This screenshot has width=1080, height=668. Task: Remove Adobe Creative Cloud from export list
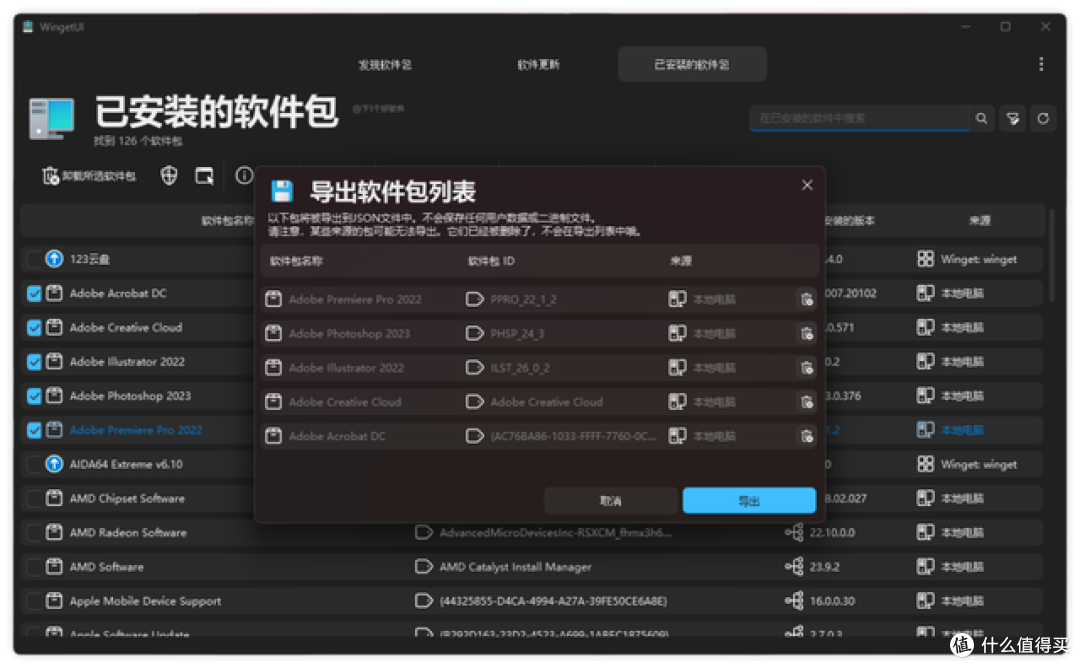coord(806,402)
